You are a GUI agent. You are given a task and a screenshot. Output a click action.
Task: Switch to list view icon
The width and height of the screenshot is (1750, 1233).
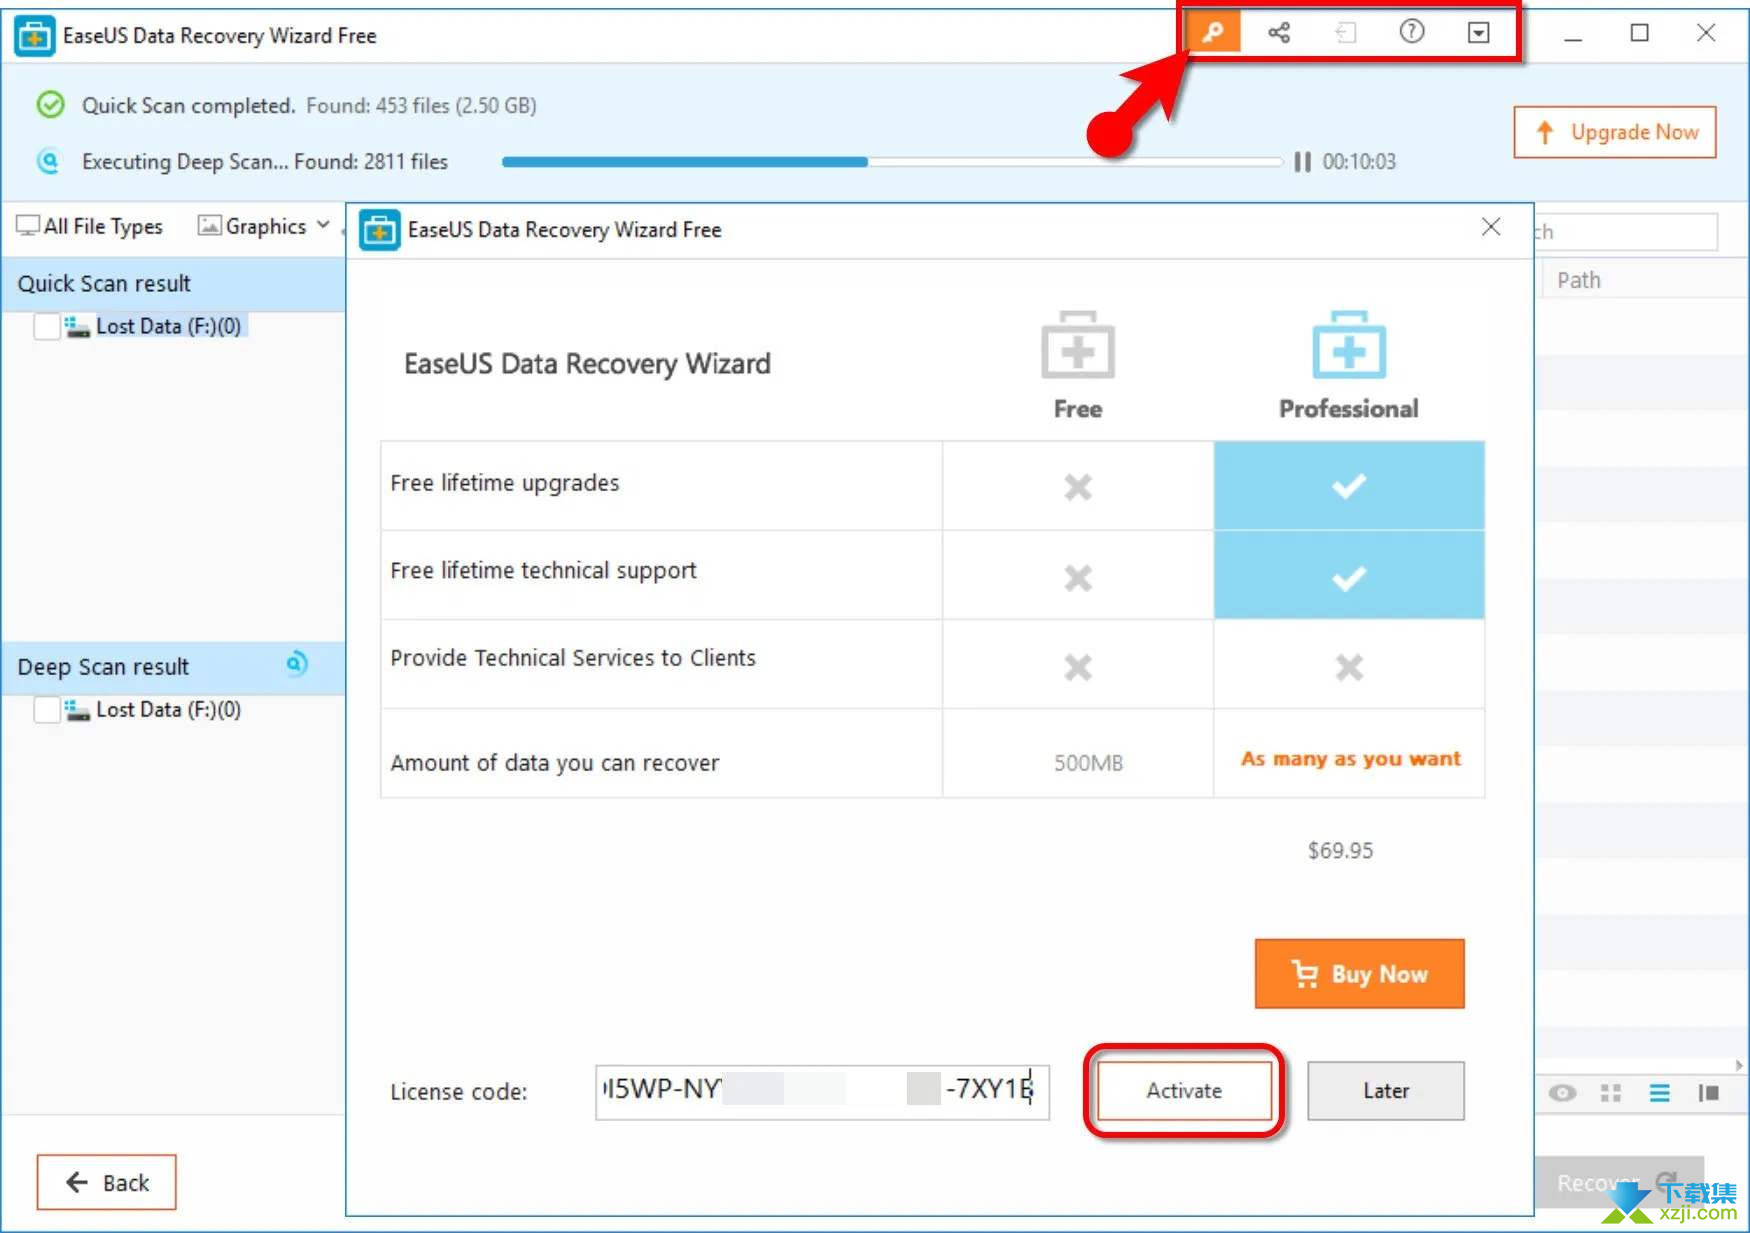pos(1660,1093)
